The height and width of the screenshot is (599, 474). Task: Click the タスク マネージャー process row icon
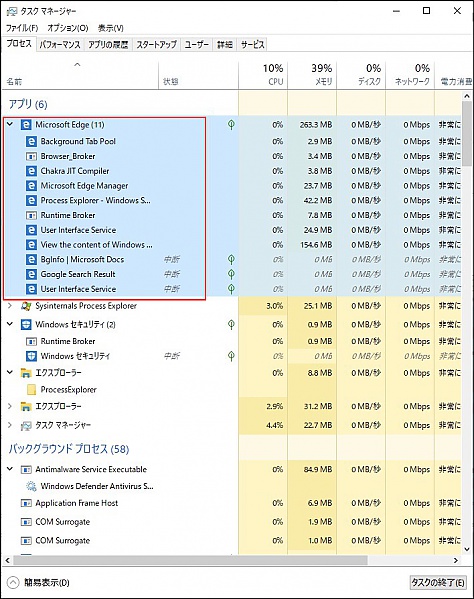tap(26, 425)
